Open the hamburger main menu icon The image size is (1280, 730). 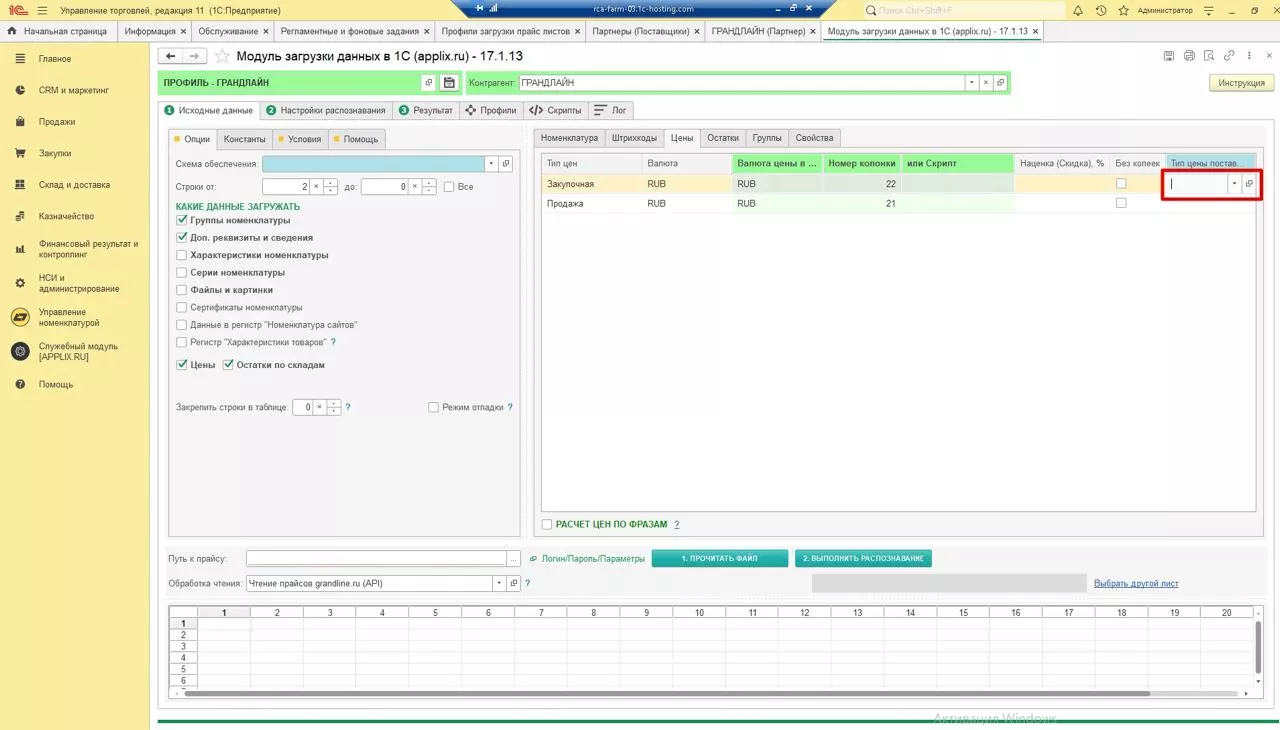[x=42, y=10]
